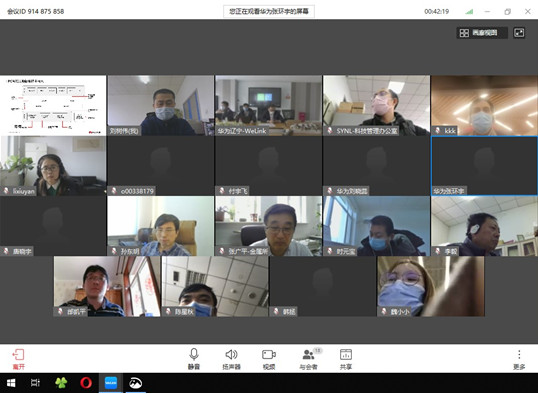This screenshot has width=538, height=394.
Task: Select the shared screen slide thumbnail
Action: (x=53, y=105)
